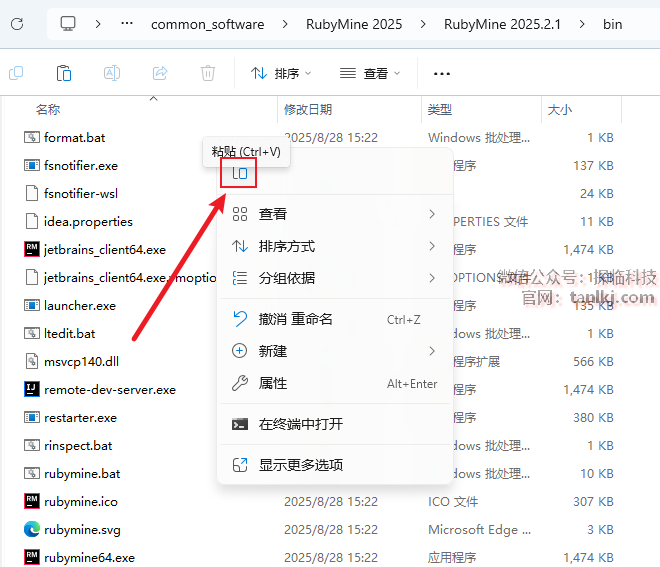Click format.bat file icon

[32, 137]
